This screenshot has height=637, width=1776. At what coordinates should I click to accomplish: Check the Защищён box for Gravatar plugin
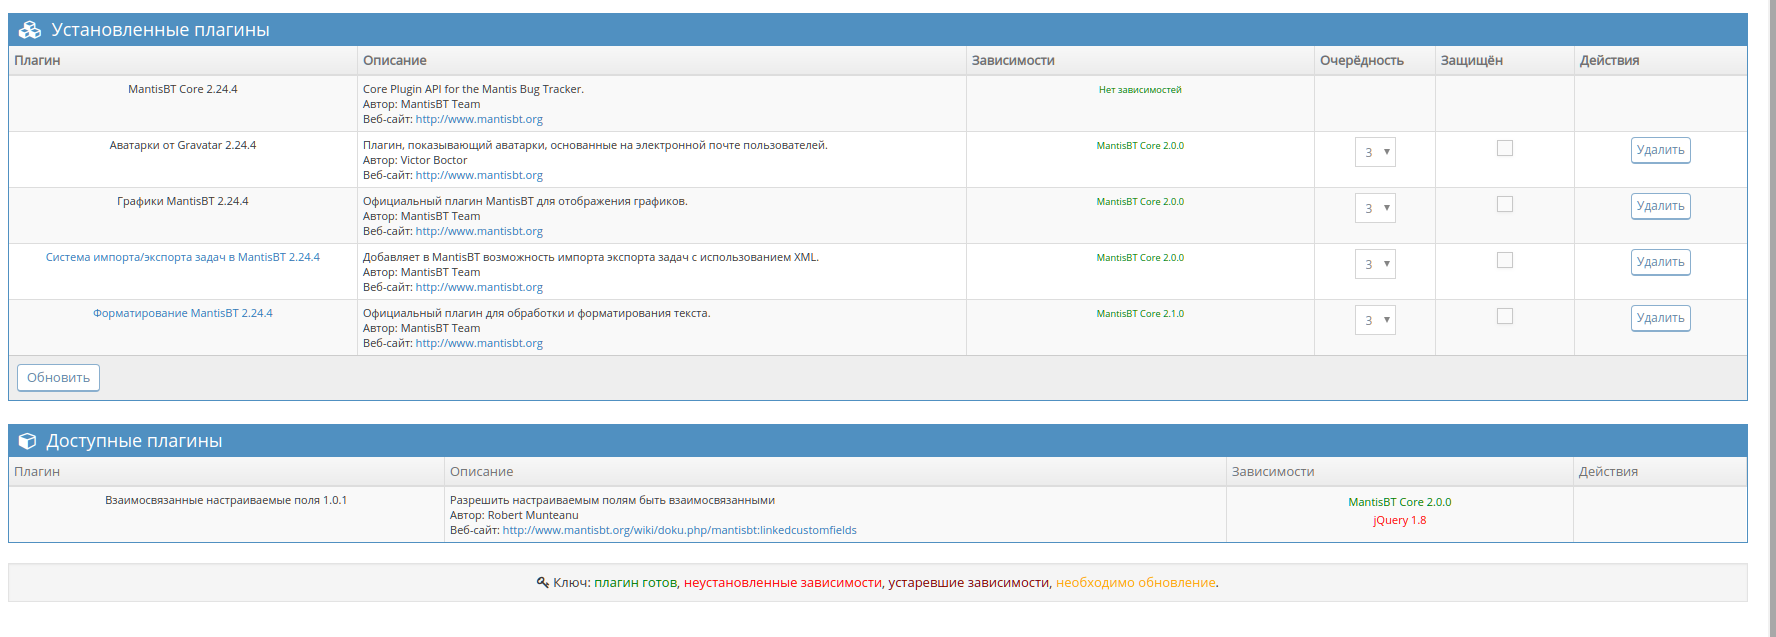(x=1504, y=148)
